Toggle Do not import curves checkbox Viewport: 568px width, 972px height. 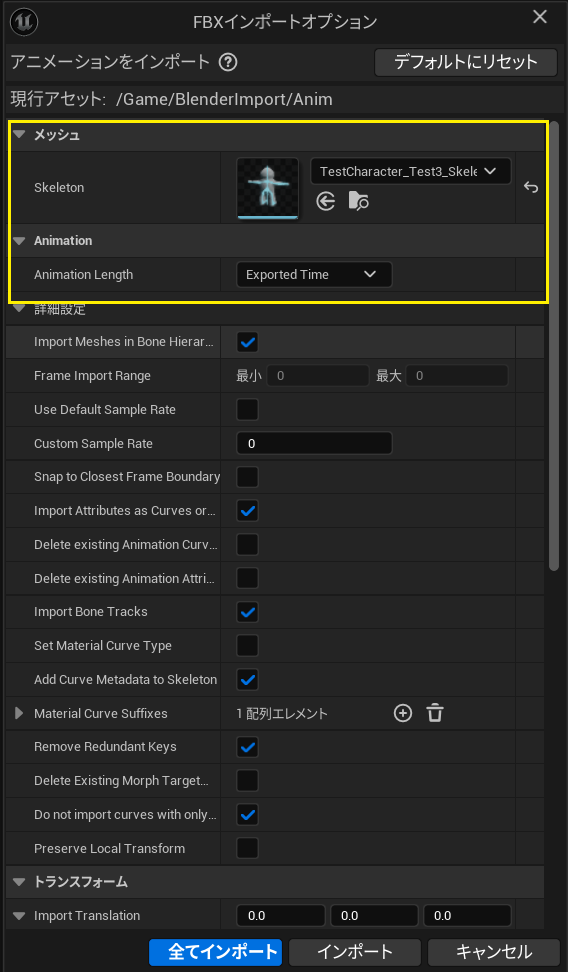248,815
